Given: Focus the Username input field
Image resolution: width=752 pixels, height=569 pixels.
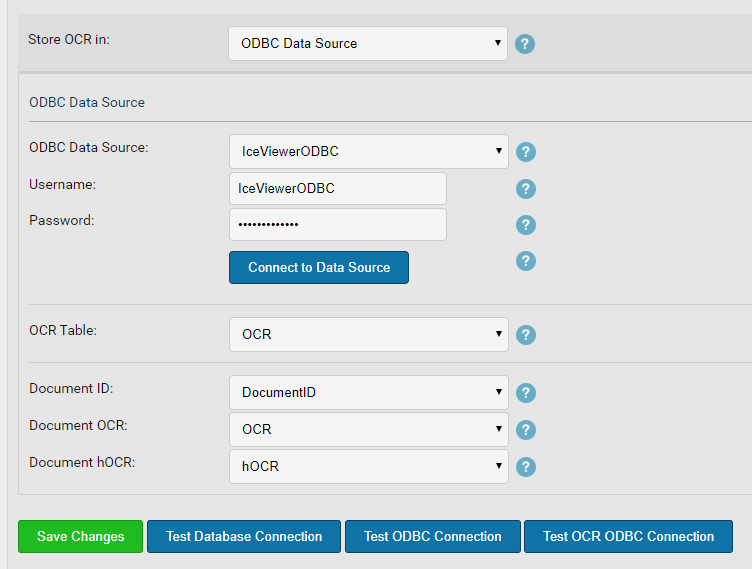Looking at the screenshot, I should [x=338, y=189].
